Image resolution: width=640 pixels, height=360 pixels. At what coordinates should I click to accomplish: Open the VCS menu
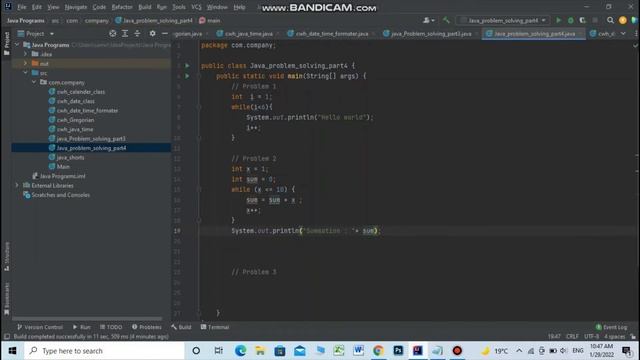pyautogui.click(x=196, y=7)
